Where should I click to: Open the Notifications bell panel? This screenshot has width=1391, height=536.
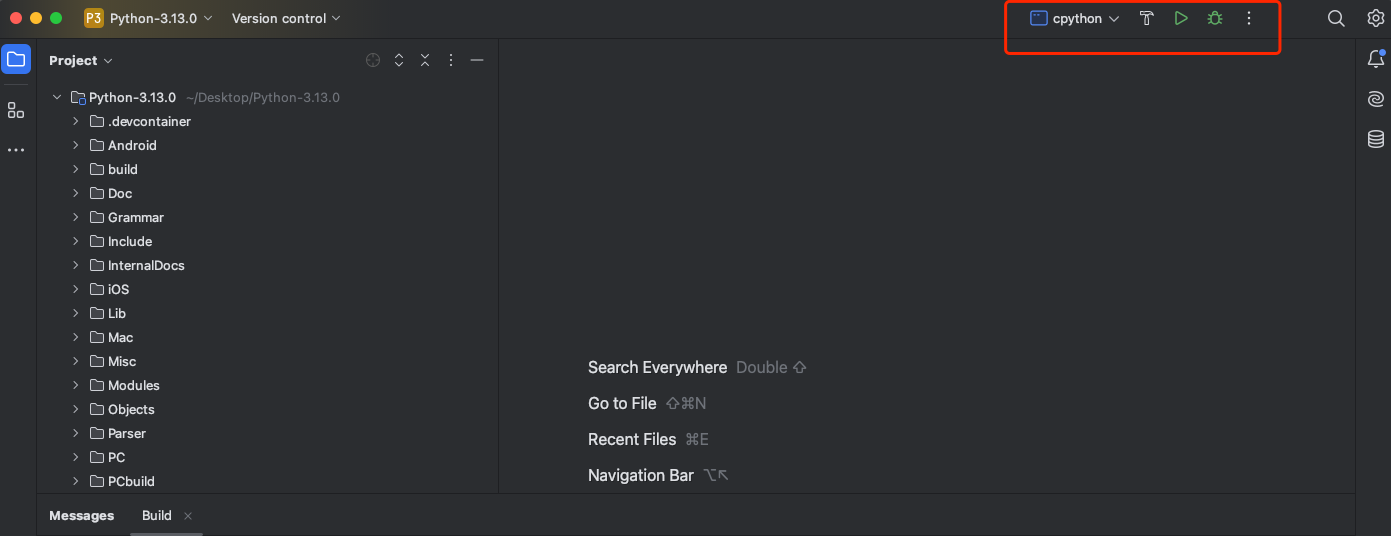1376,60
